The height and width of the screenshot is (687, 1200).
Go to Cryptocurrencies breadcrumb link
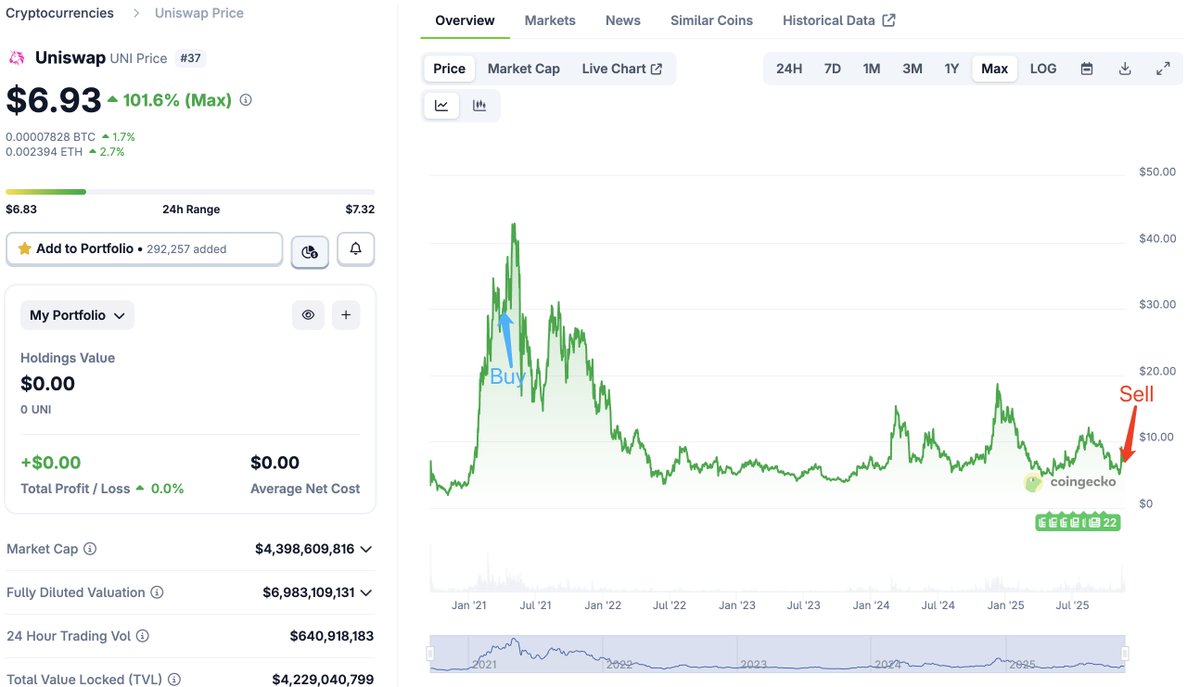[x=60, y=13]
